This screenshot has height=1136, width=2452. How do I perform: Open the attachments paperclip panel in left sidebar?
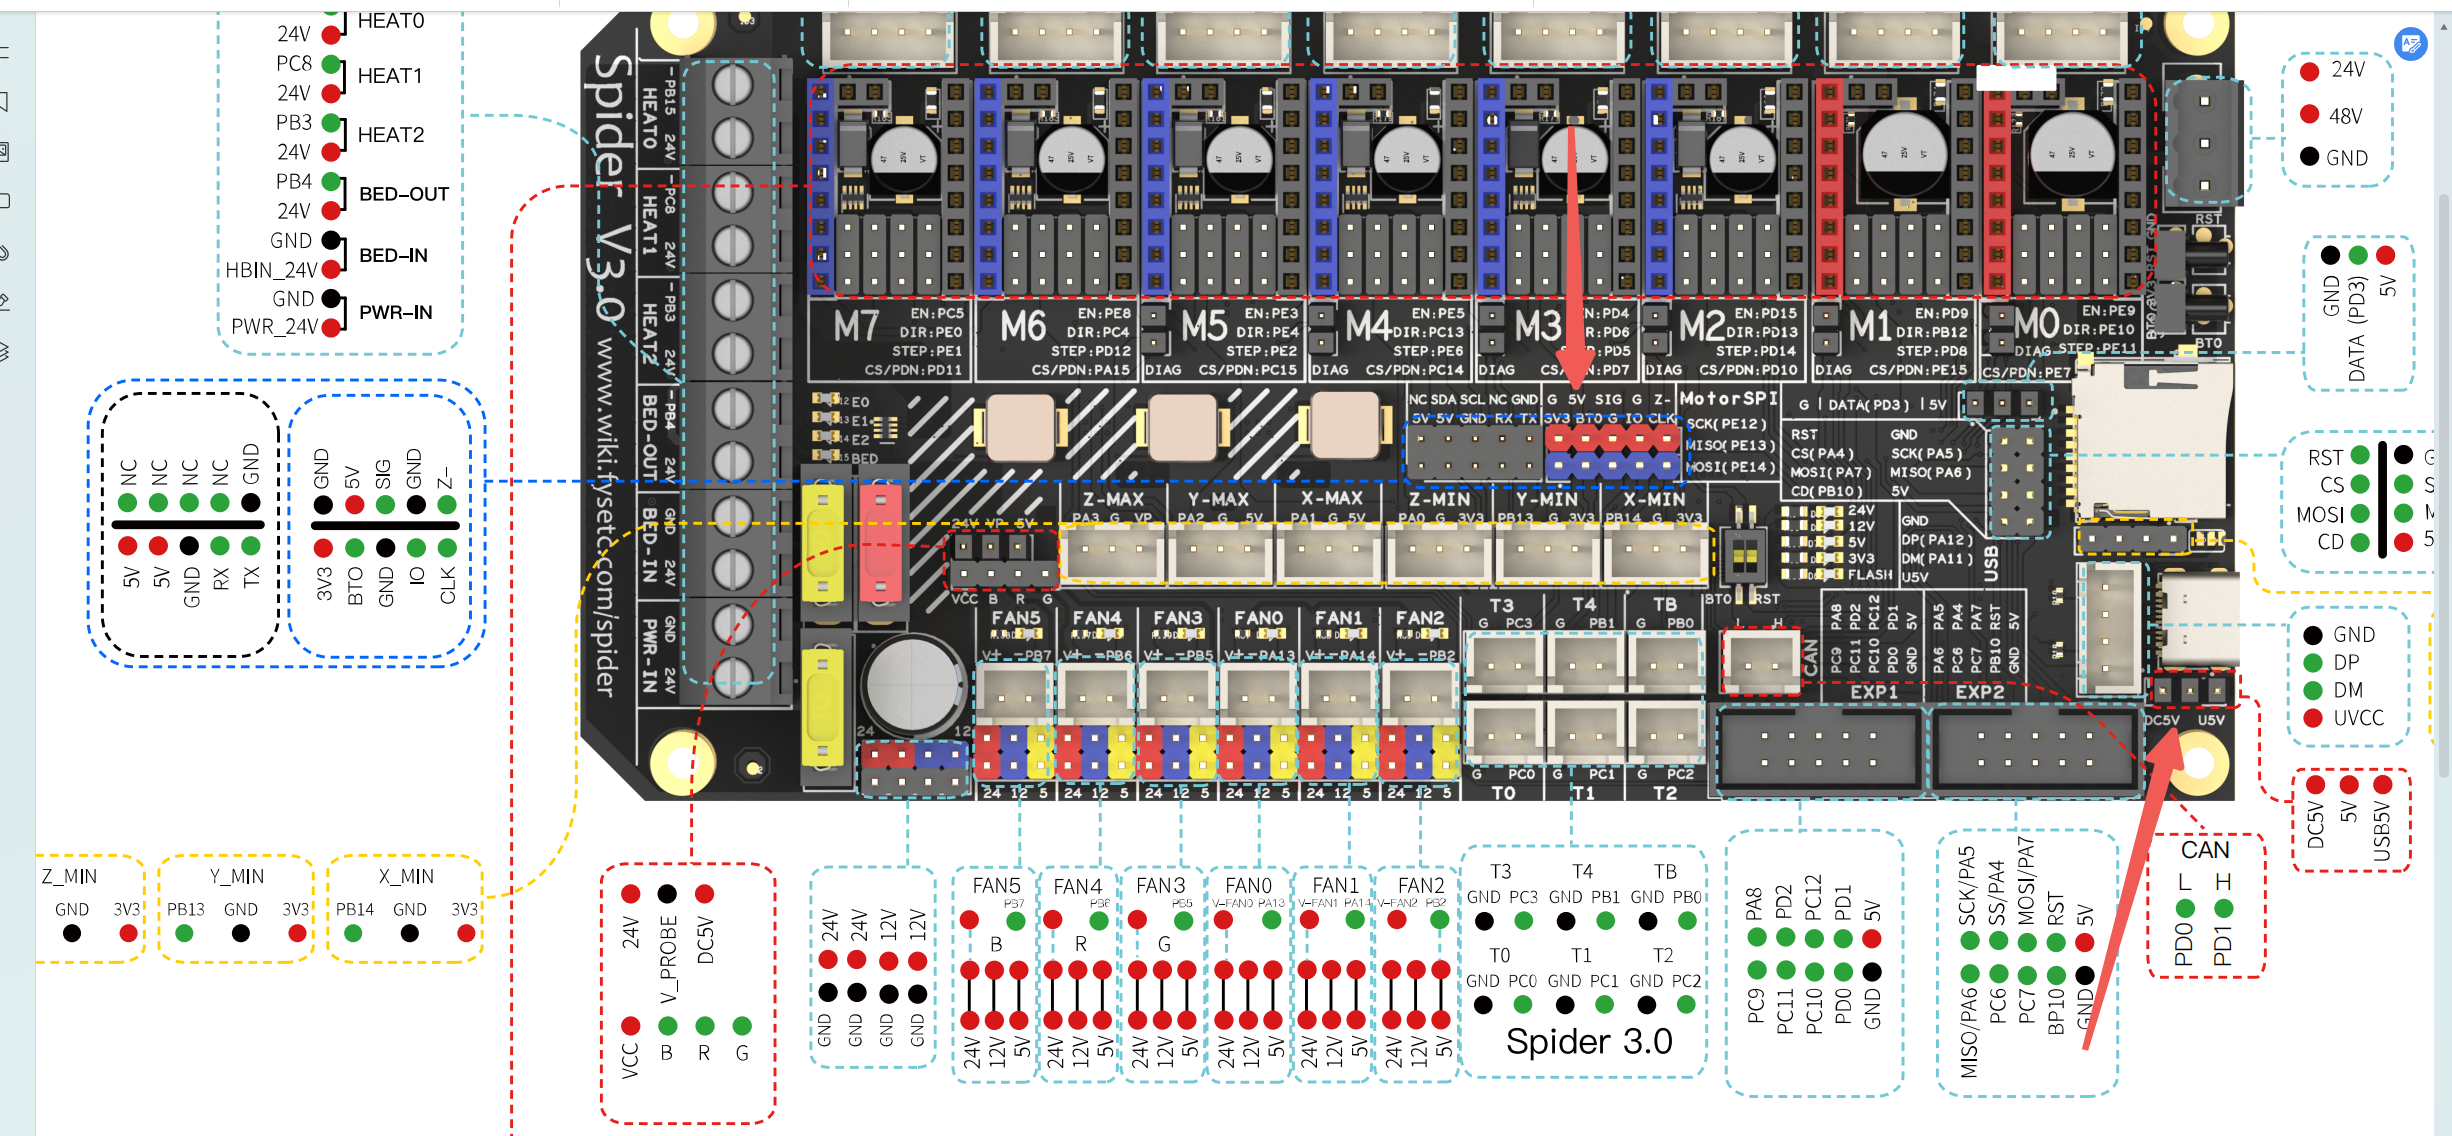coord(5,252)
